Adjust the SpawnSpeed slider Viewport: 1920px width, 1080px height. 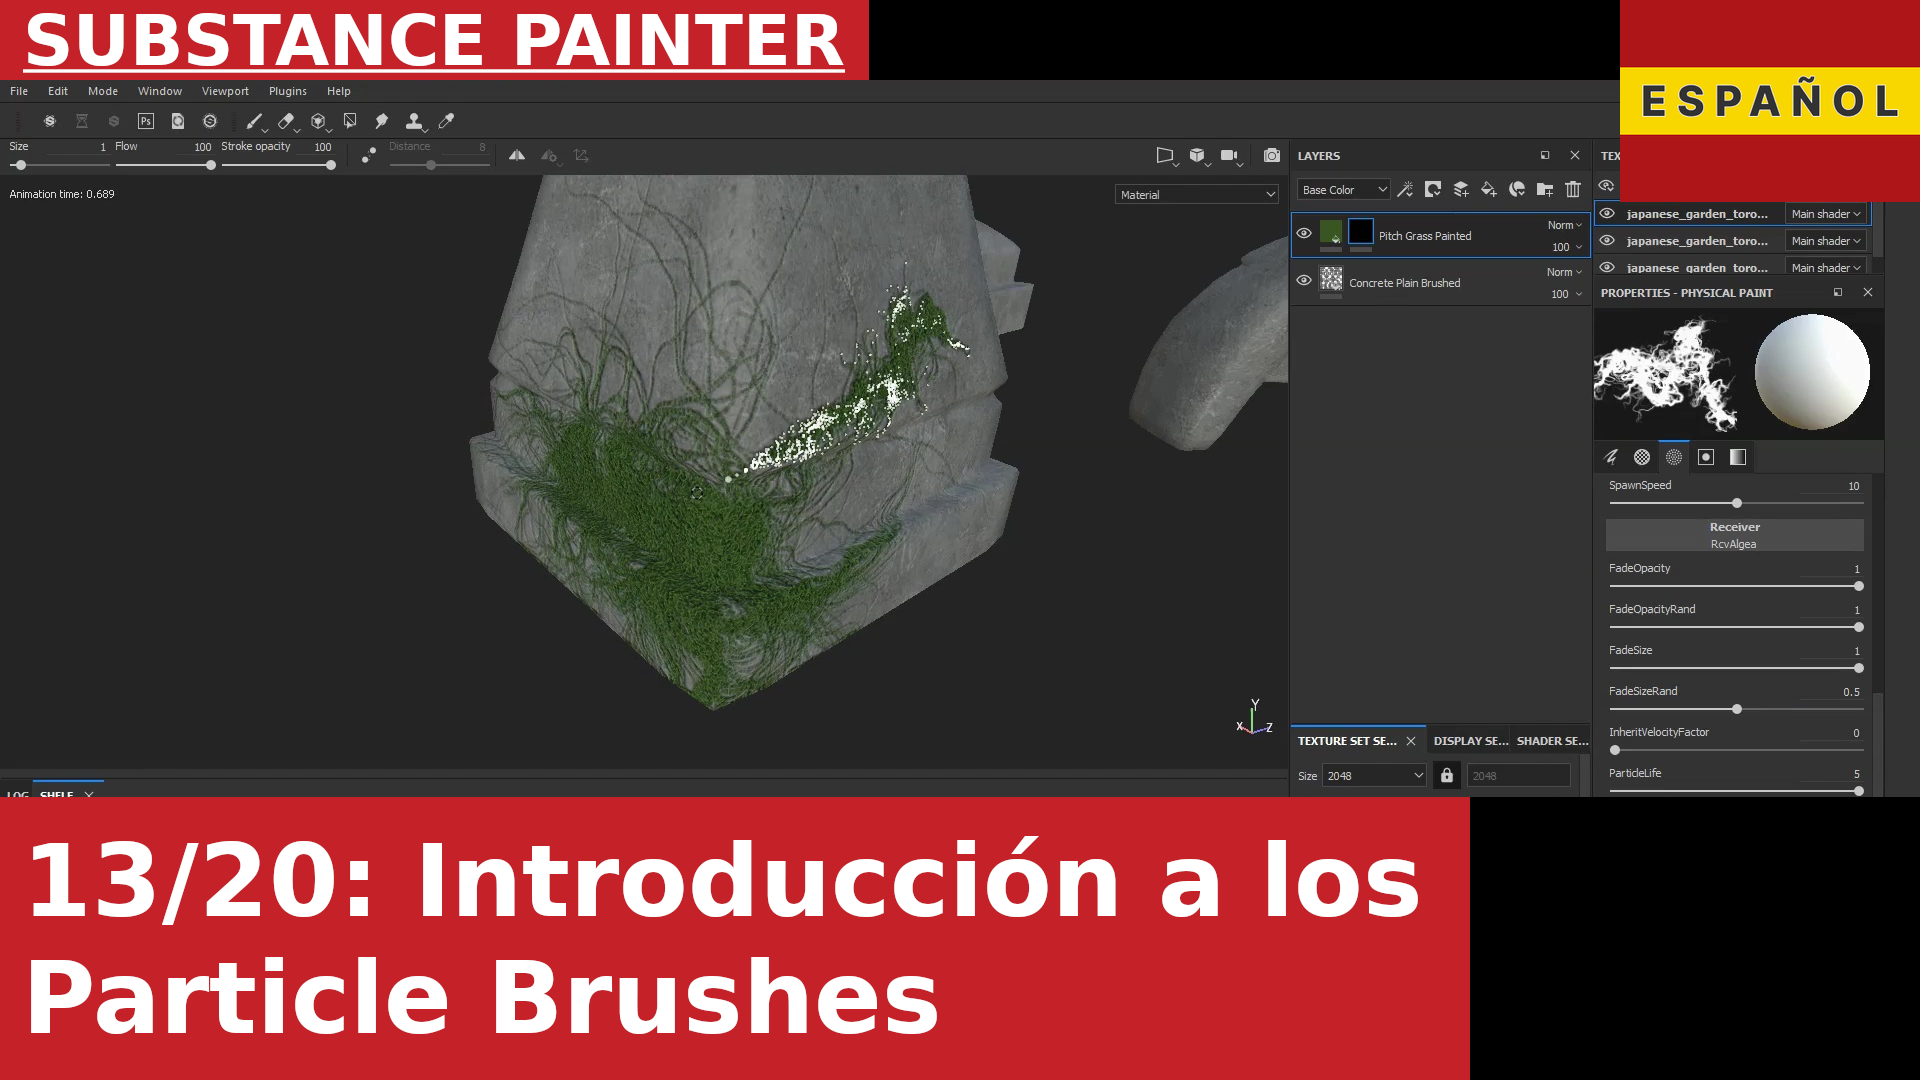pyautogui.click(x=1736, y=503)
